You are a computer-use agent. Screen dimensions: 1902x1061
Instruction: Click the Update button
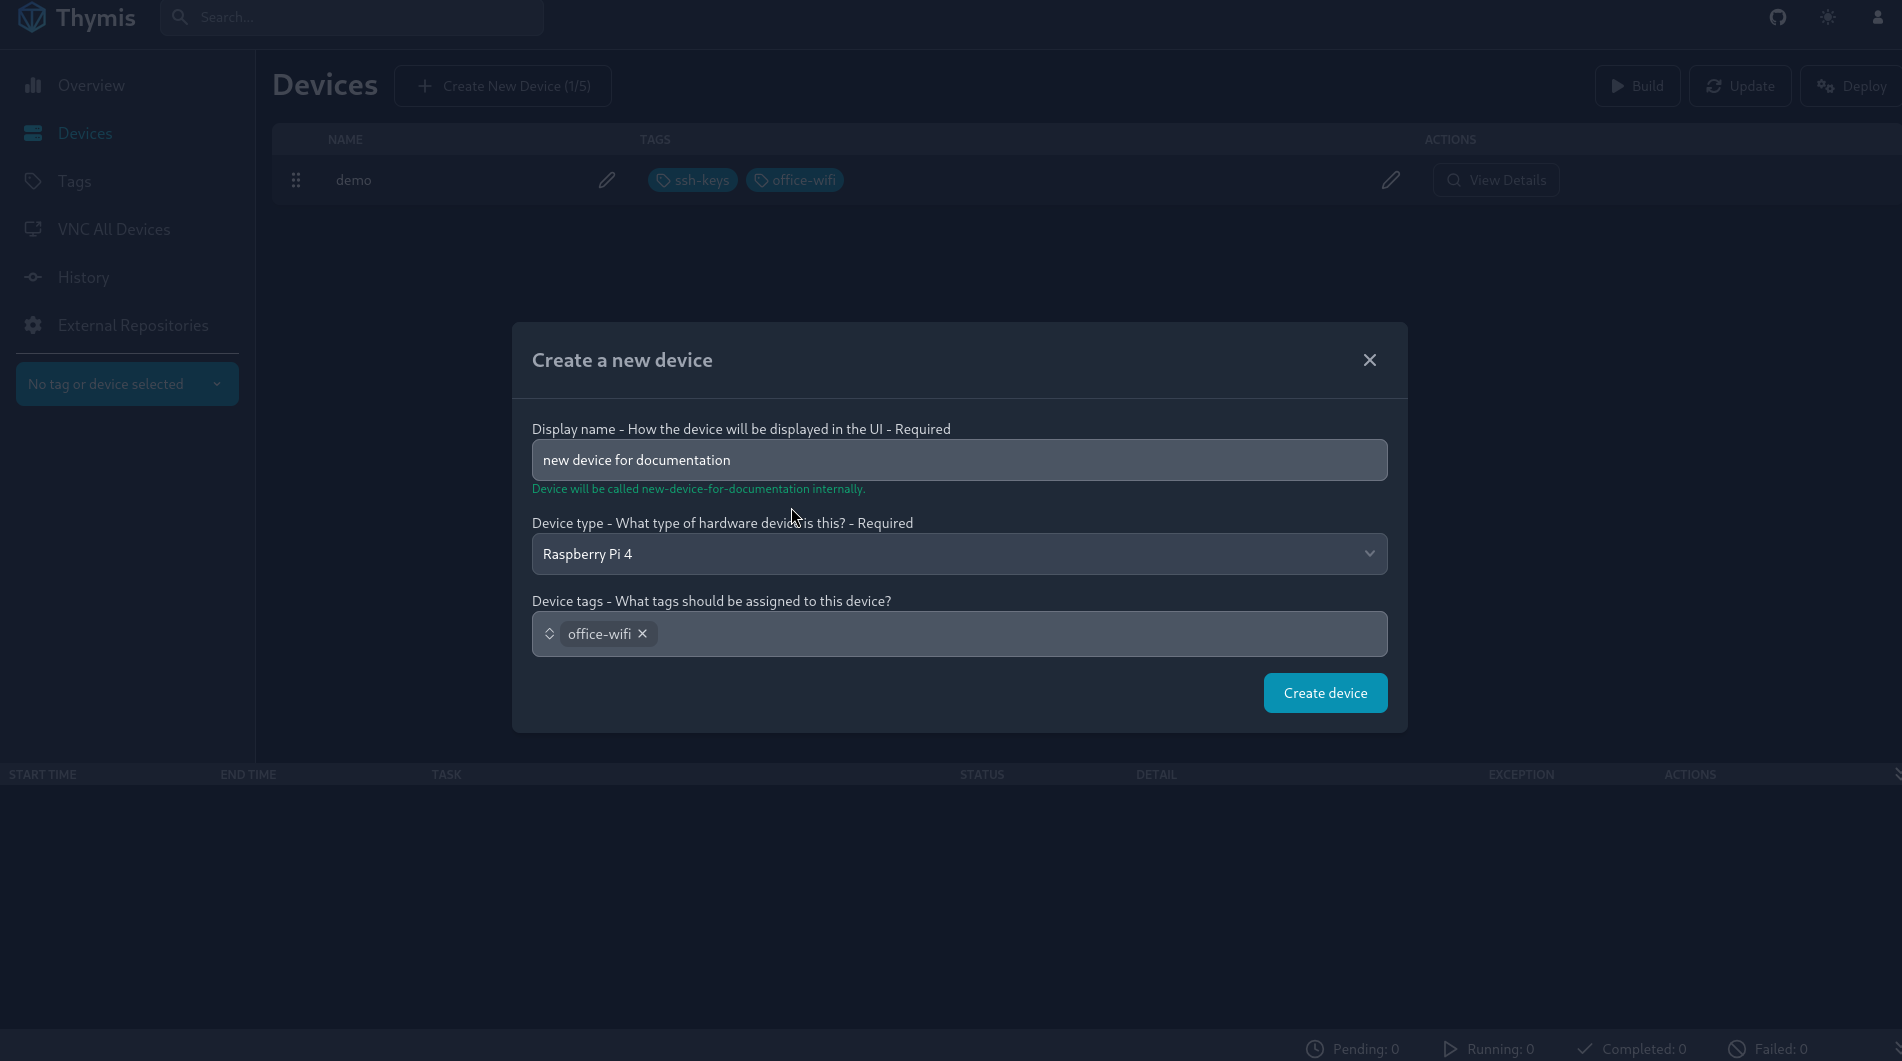(x=1740, y=86)
